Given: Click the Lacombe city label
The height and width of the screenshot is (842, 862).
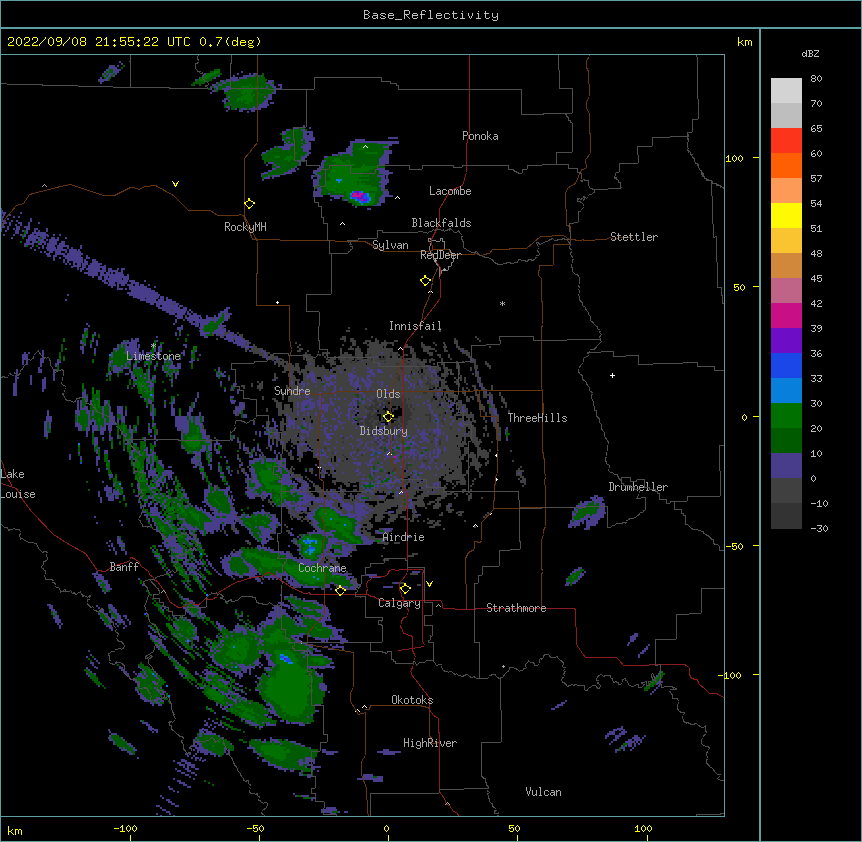Looking at the screenshot, I should [x=450, y=191].
